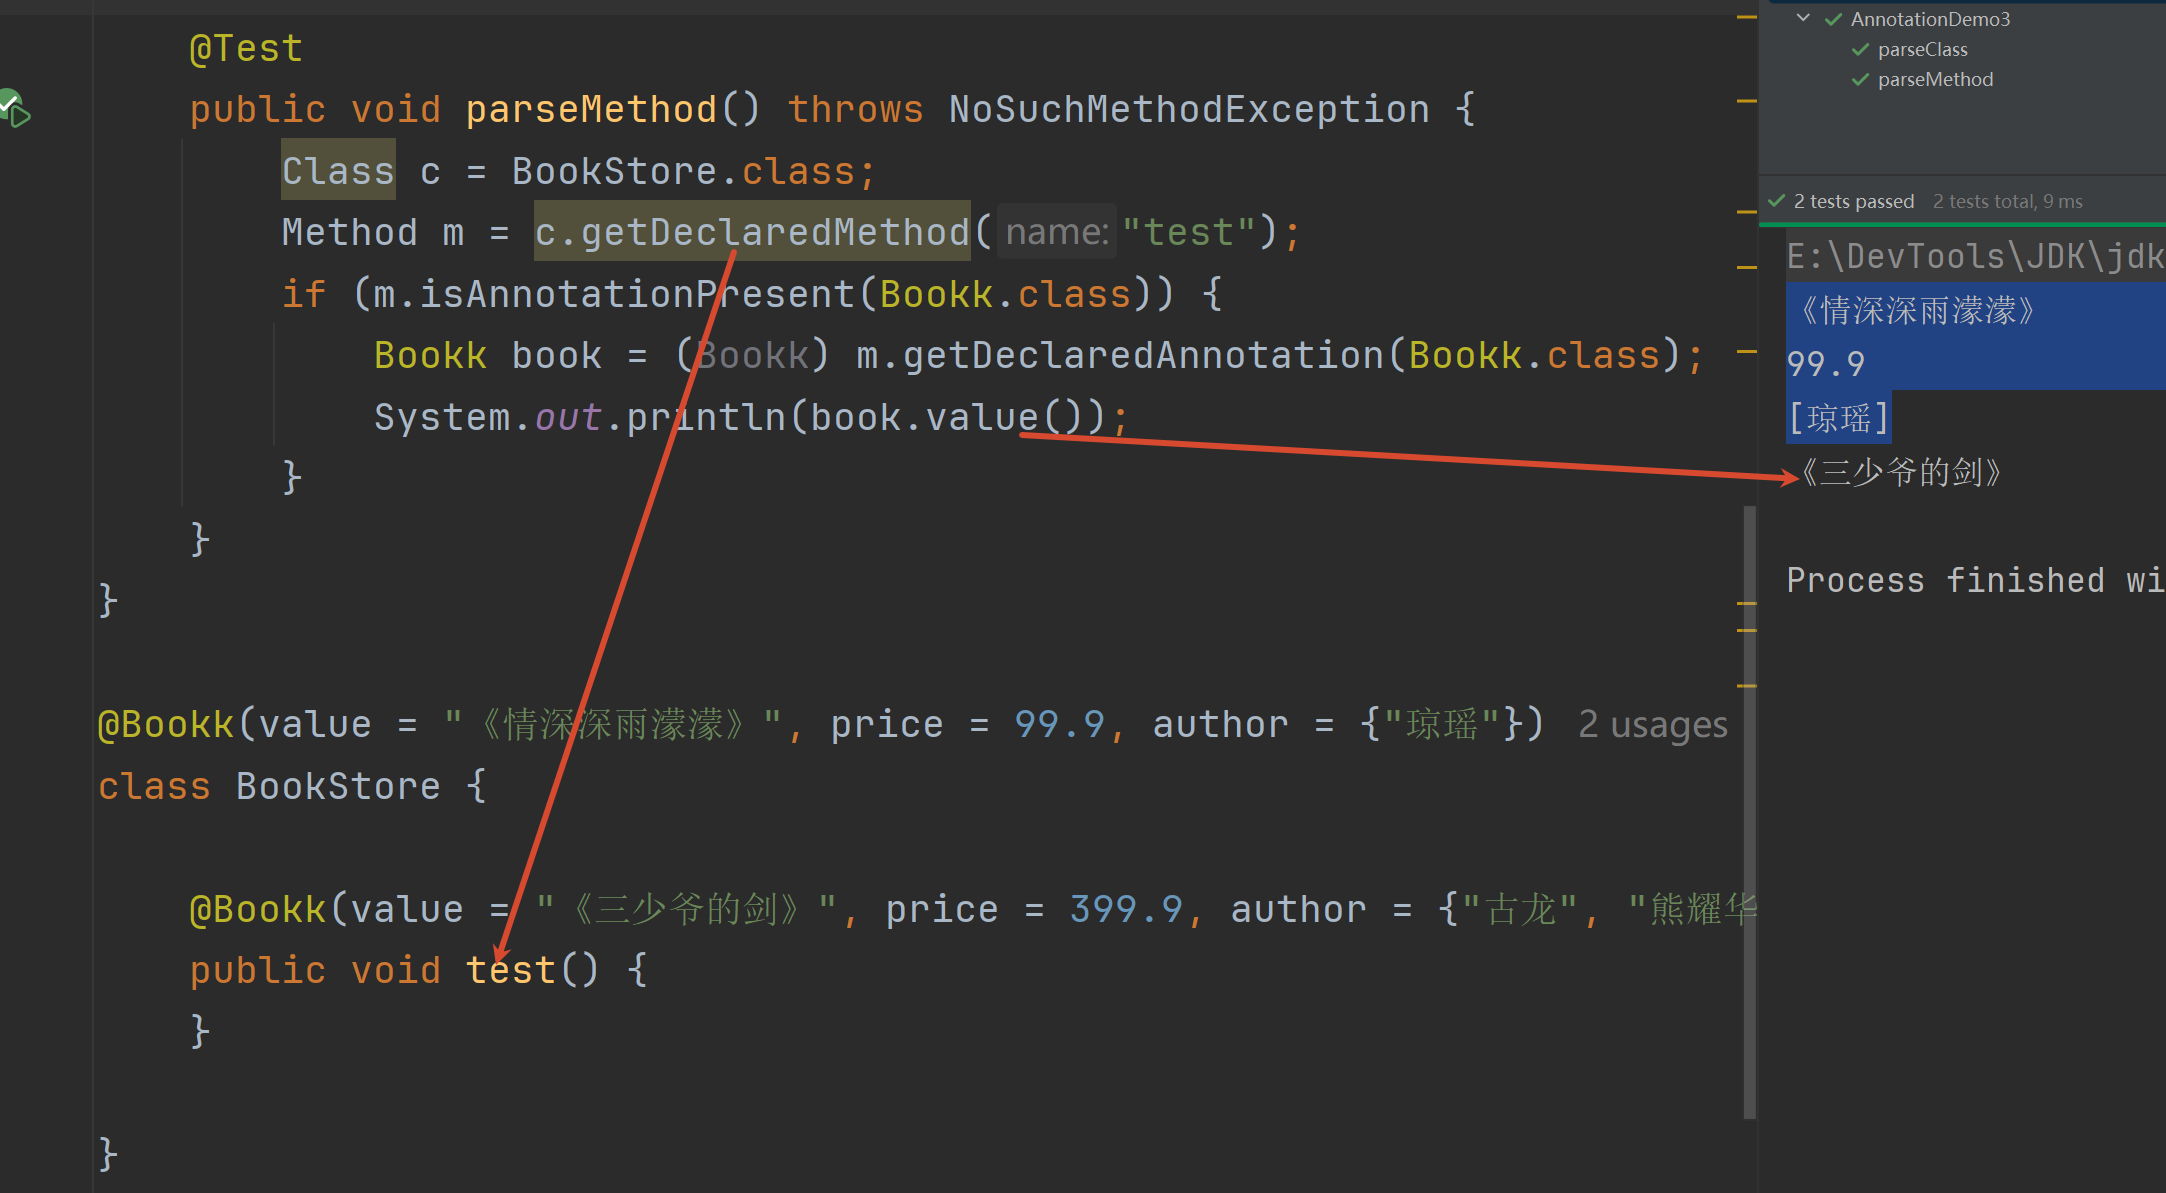Screen dimensions: 2166x1193
Task: Click the run test gutter icon beside parseMethod
Action: click(14, 108)
